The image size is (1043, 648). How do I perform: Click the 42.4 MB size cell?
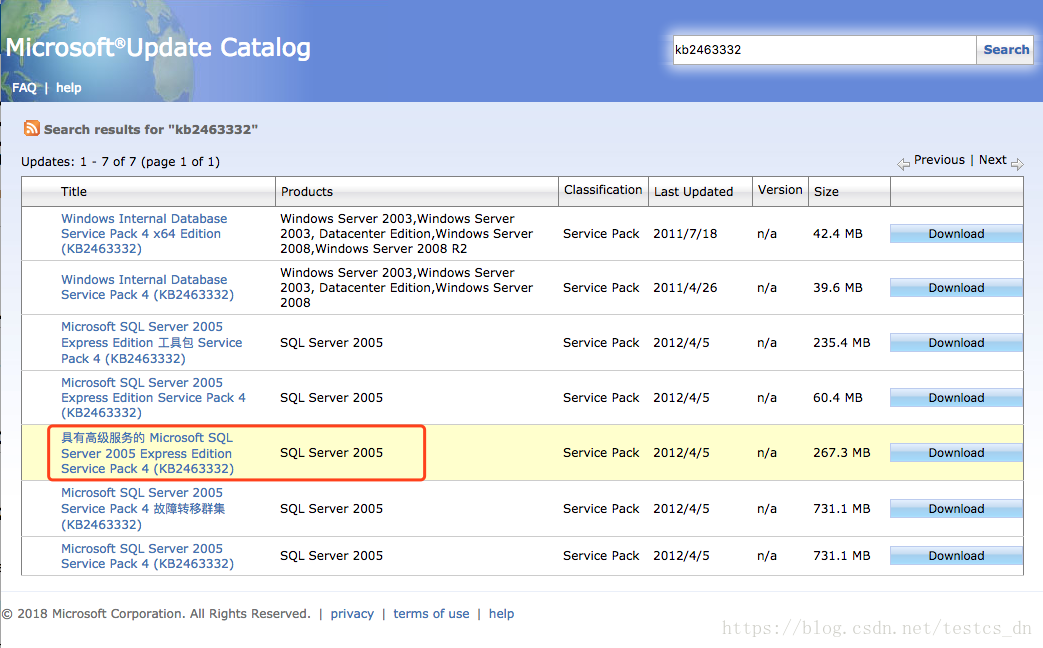pyautogui.click(x=837, y=234)
